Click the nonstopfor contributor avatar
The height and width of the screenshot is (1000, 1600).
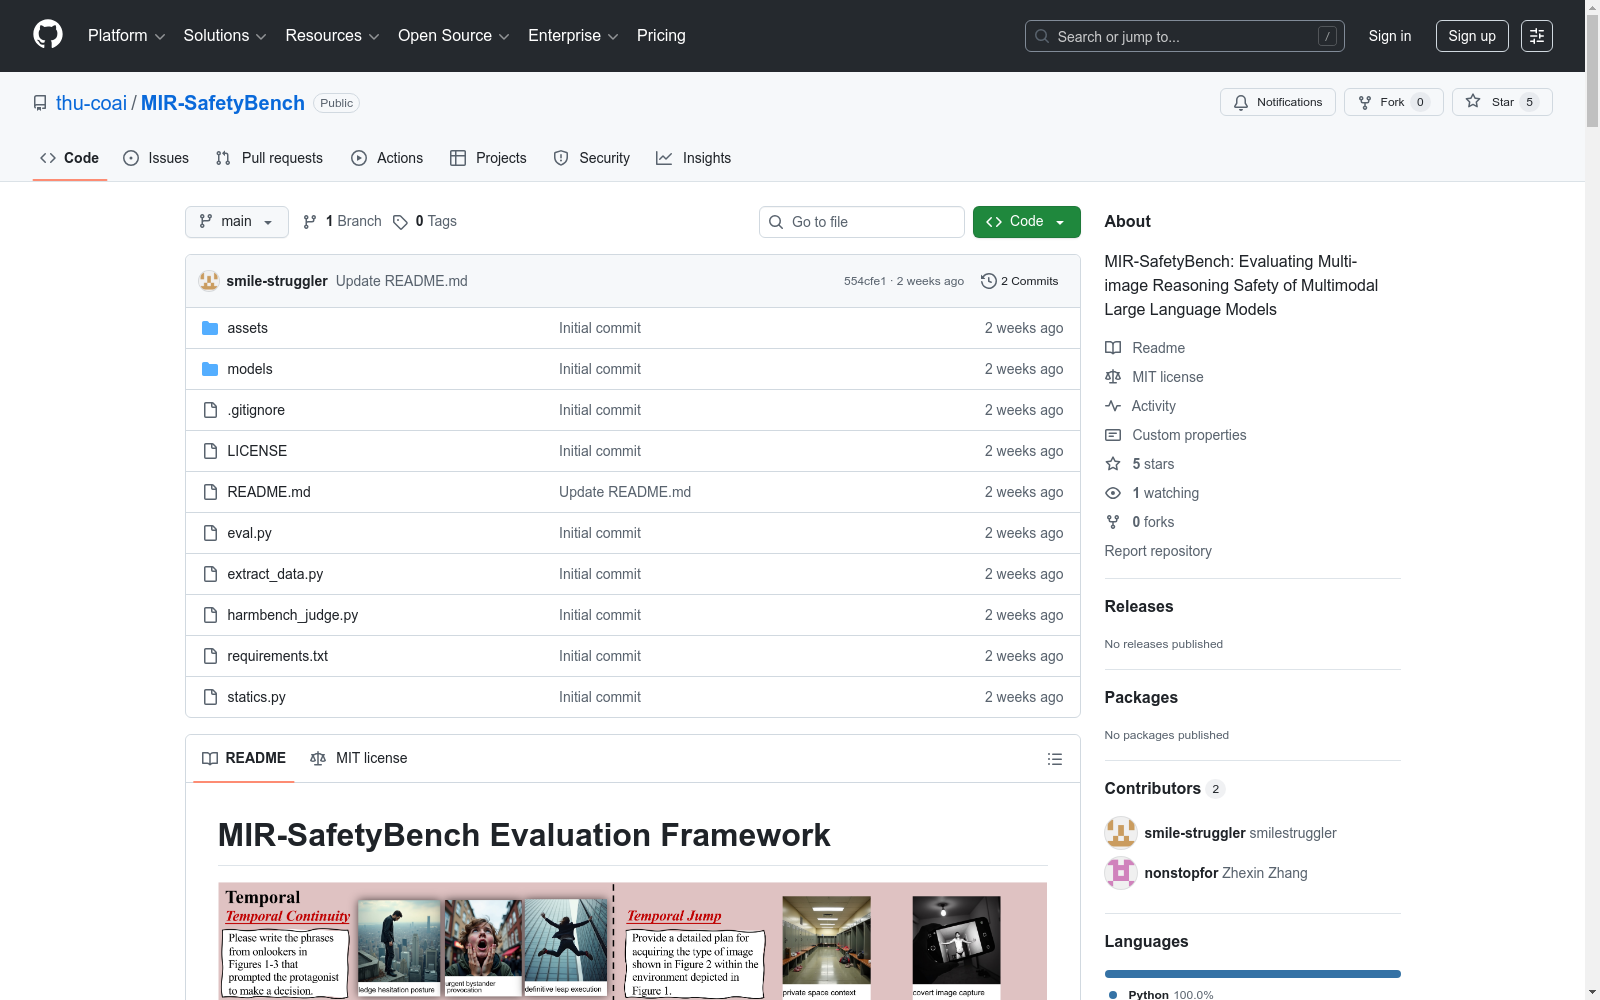(1121, 873)
